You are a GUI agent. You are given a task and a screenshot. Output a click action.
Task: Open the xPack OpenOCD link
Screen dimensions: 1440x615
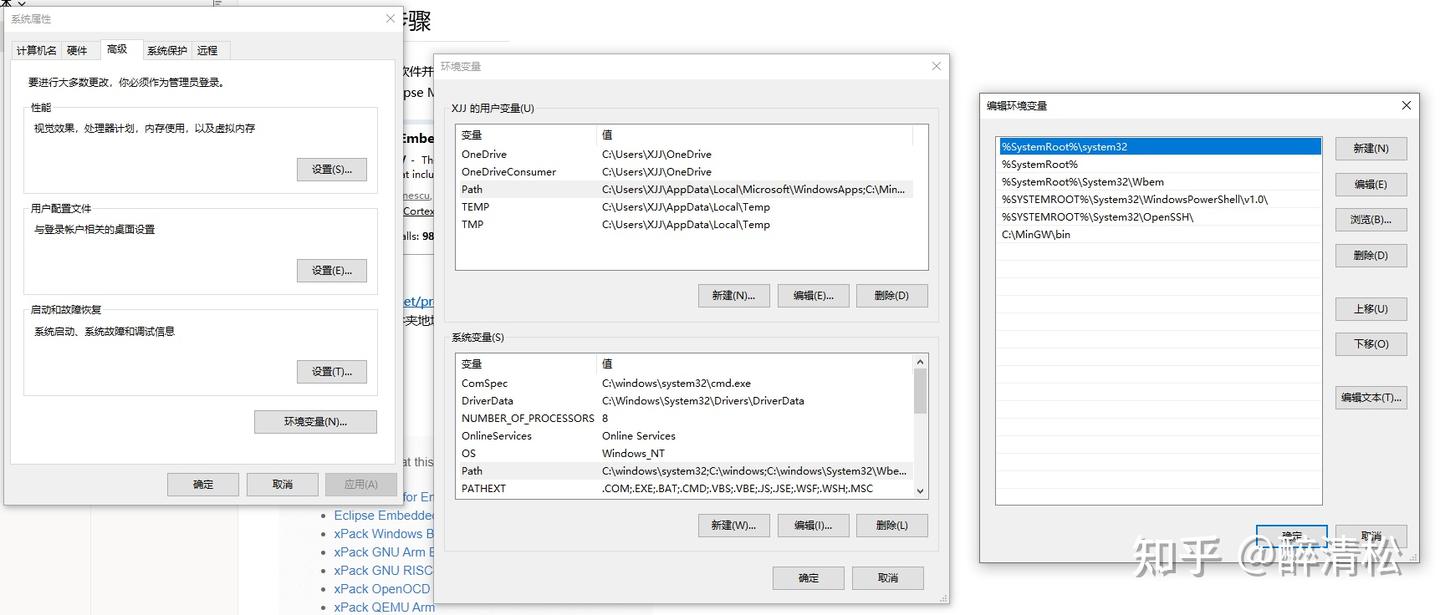click(x=381, y=589)
